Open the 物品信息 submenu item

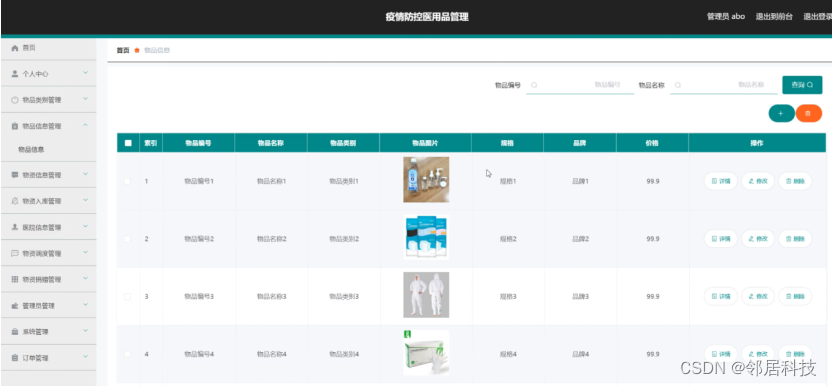coord(31,150)
